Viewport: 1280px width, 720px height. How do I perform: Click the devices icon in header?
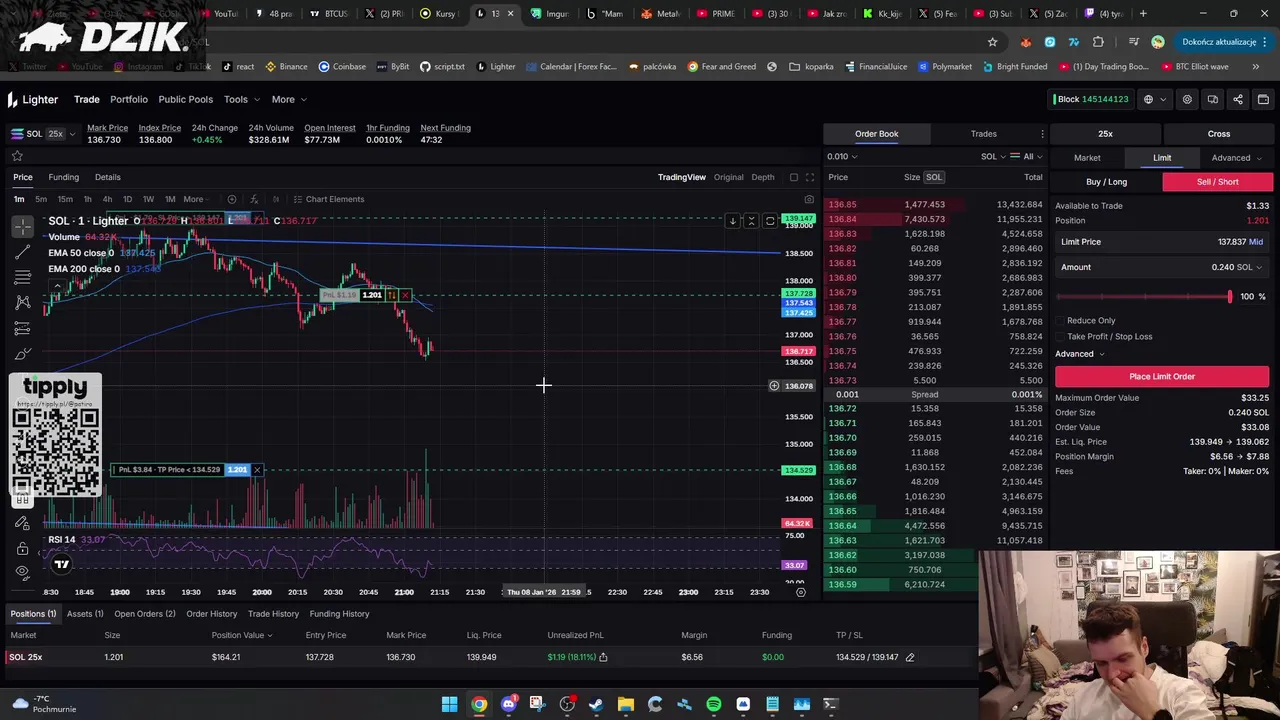1212,99
